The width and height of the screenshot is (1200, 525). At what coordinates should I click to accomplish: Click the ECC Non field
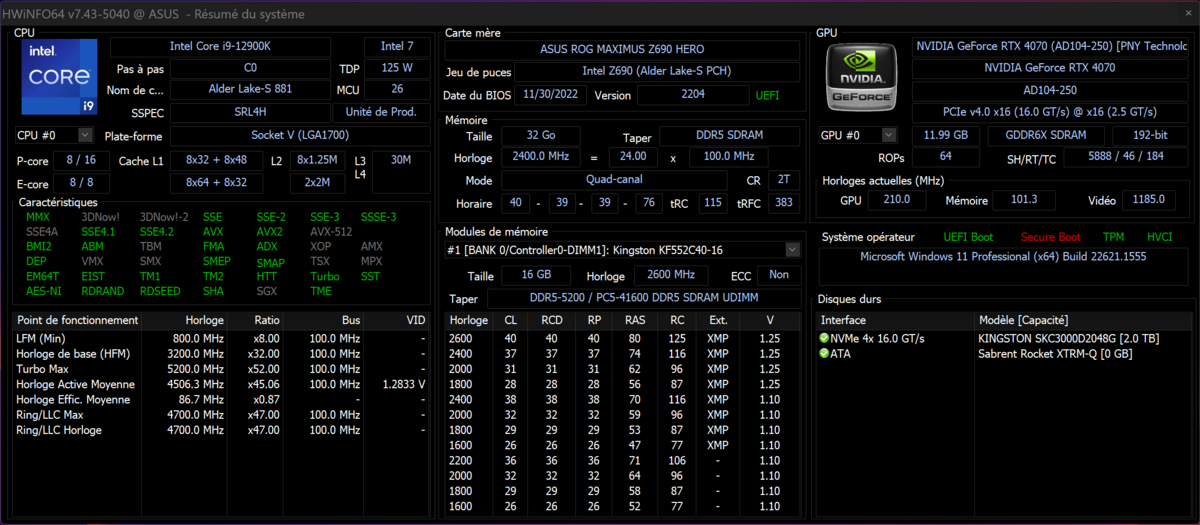pos(779,275)
